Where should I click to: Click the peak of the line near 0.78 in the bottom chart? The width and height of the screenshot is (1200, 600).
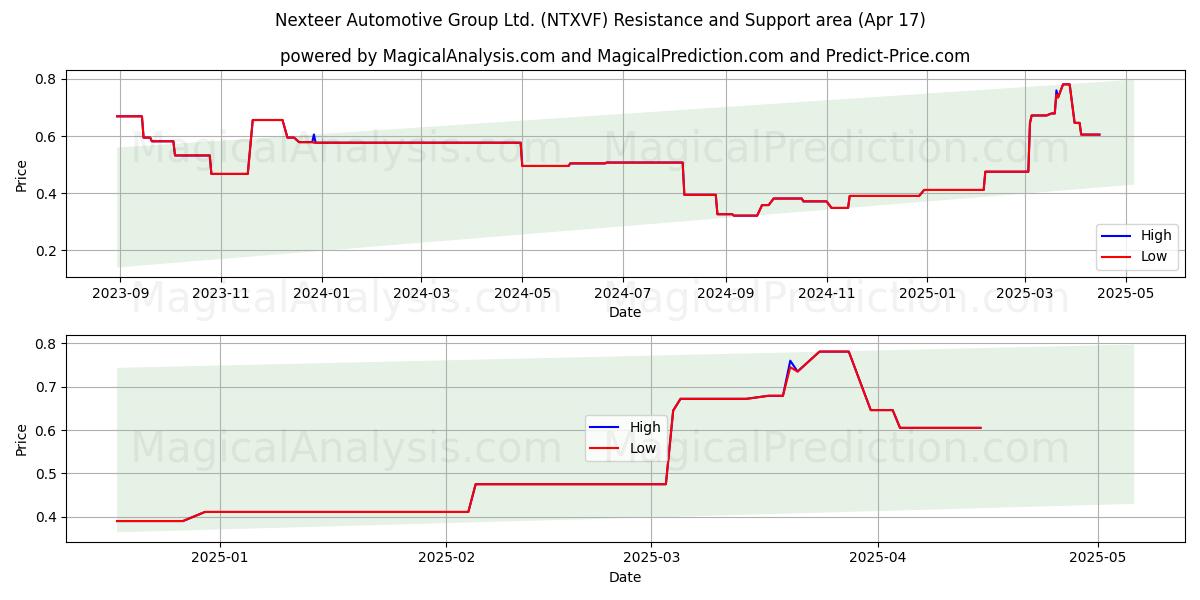pyautogui.click(x=834, y=352)
